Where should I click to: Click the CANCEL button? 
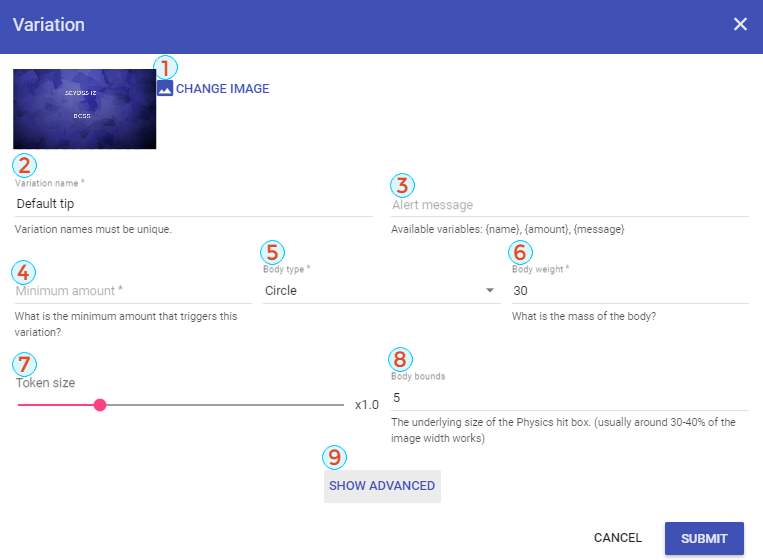(x=618, y=538)
